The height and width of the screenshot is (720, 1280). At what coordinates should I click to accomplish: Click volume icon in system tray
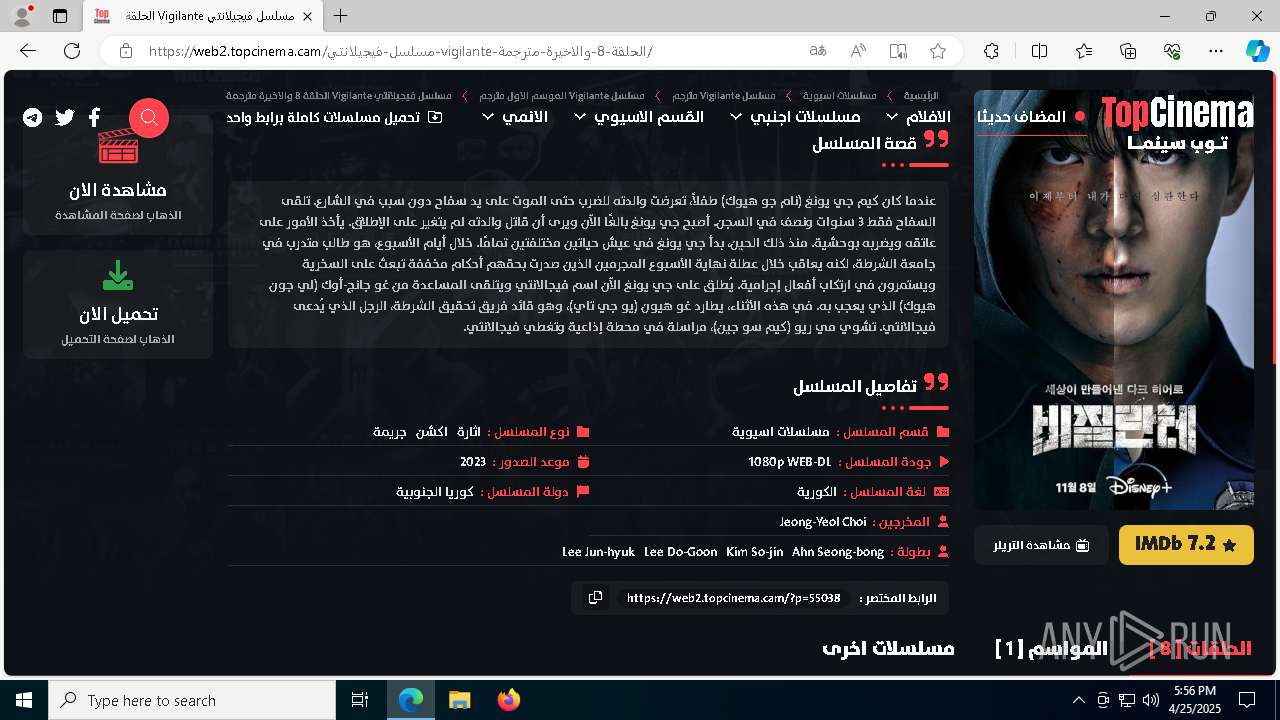pyautogui.click(x=1150, y=700)
